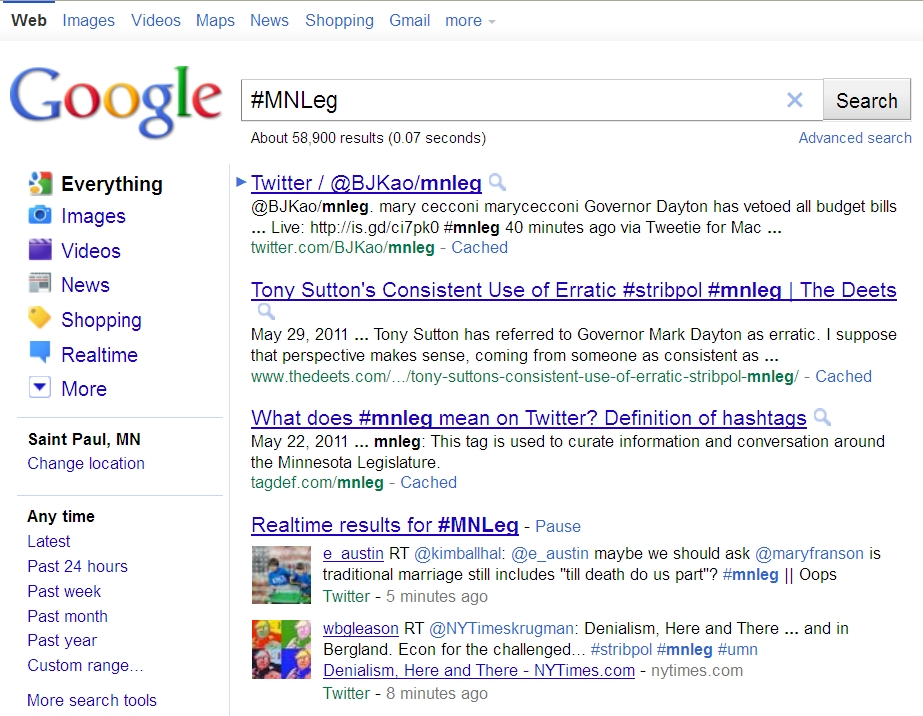Click the #umn hashtag link
This screenshot has width=923, height=716.
[738, 649]
